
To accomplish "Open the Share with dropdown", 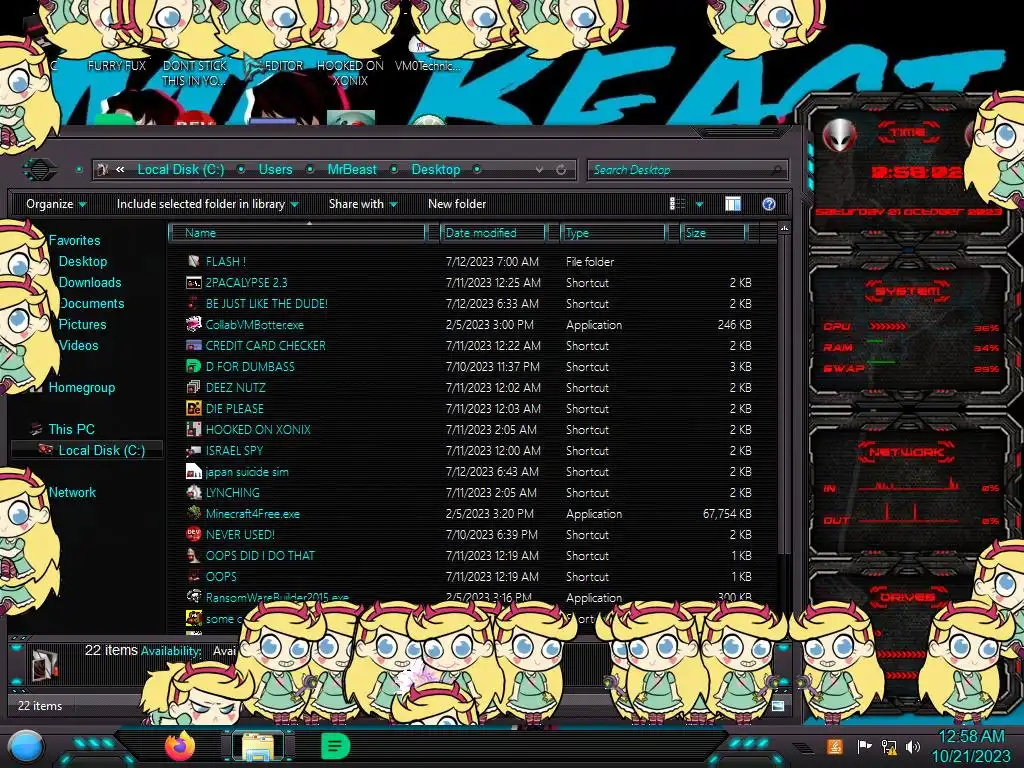I will (x=363, y=204).
